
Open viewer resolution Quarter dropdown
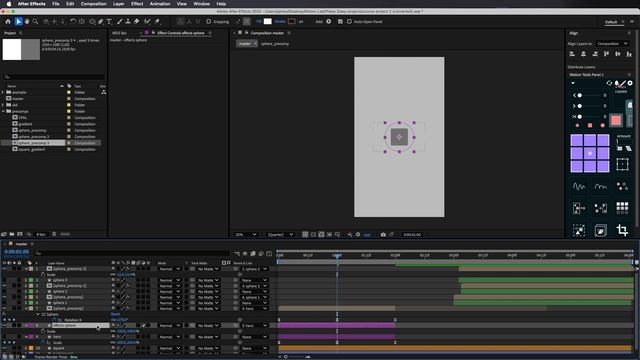pyautogui.click(x=280, y=235)
